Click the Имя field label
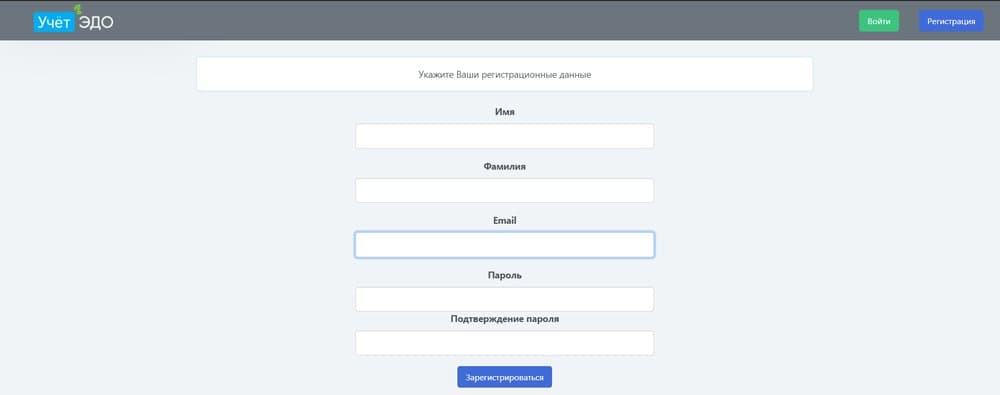This screenshot has height=395, width=1000. pos(504,112)
